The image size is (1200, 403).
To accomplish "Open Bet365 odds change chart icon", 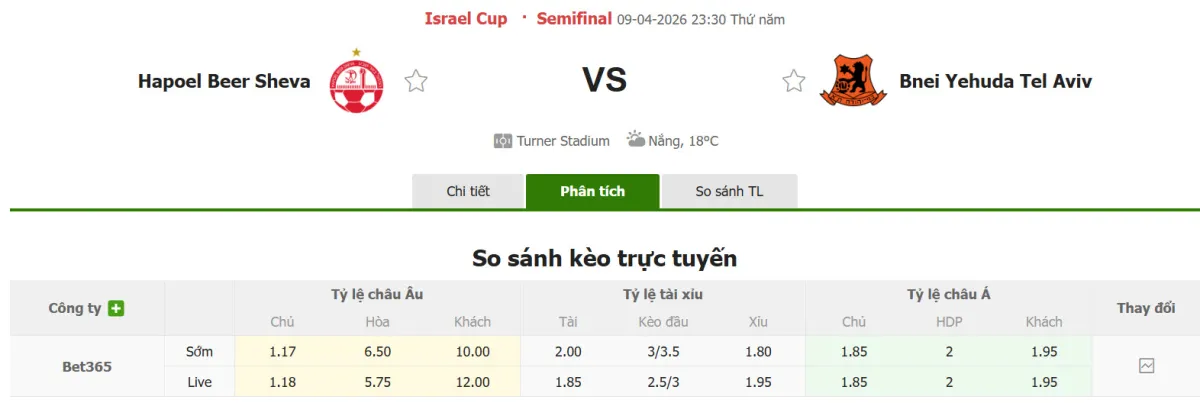I will [1146, 366].
